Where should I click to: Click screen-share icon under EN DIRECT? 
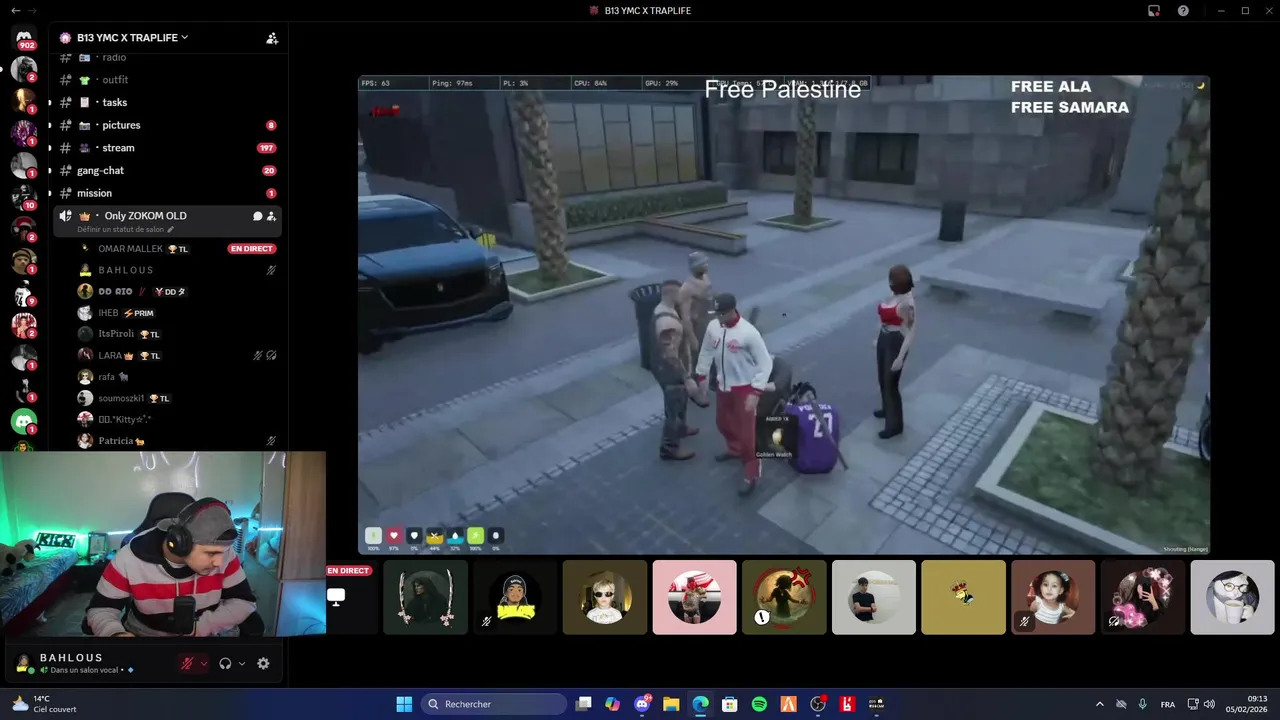(x=336, y=596)
